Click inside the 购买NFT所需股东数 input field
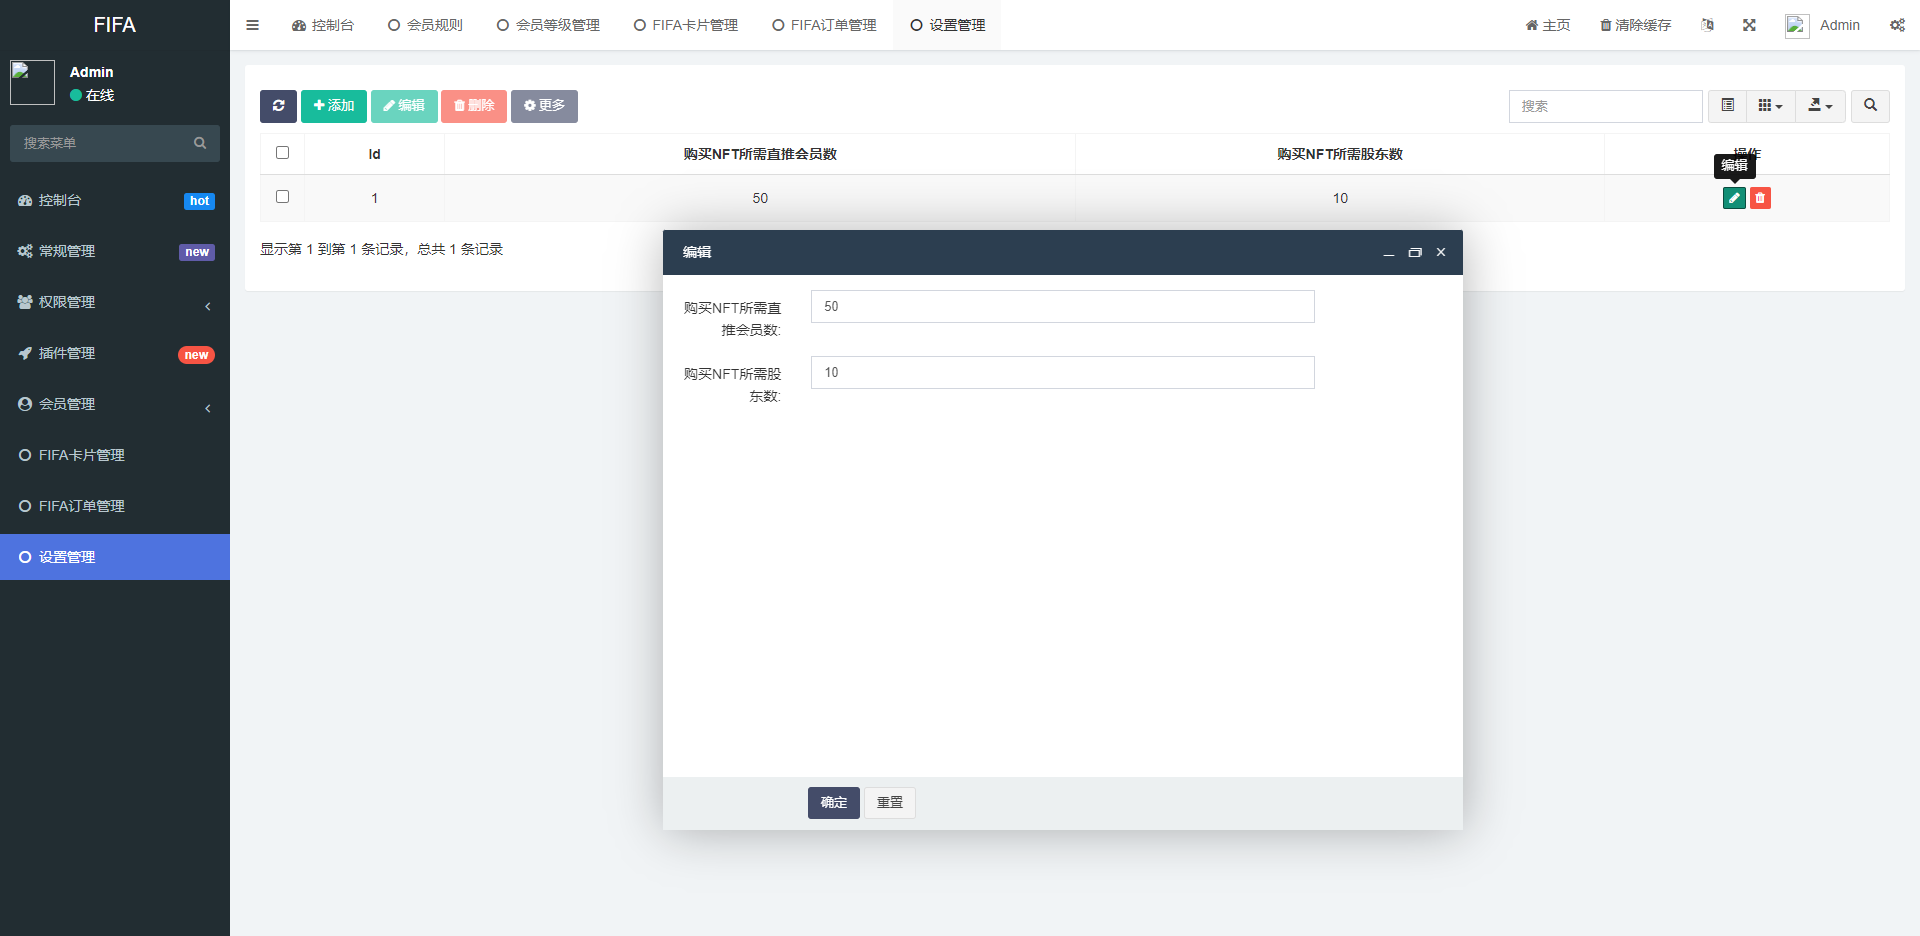The image size is (1920, 936). (1062, 372)
